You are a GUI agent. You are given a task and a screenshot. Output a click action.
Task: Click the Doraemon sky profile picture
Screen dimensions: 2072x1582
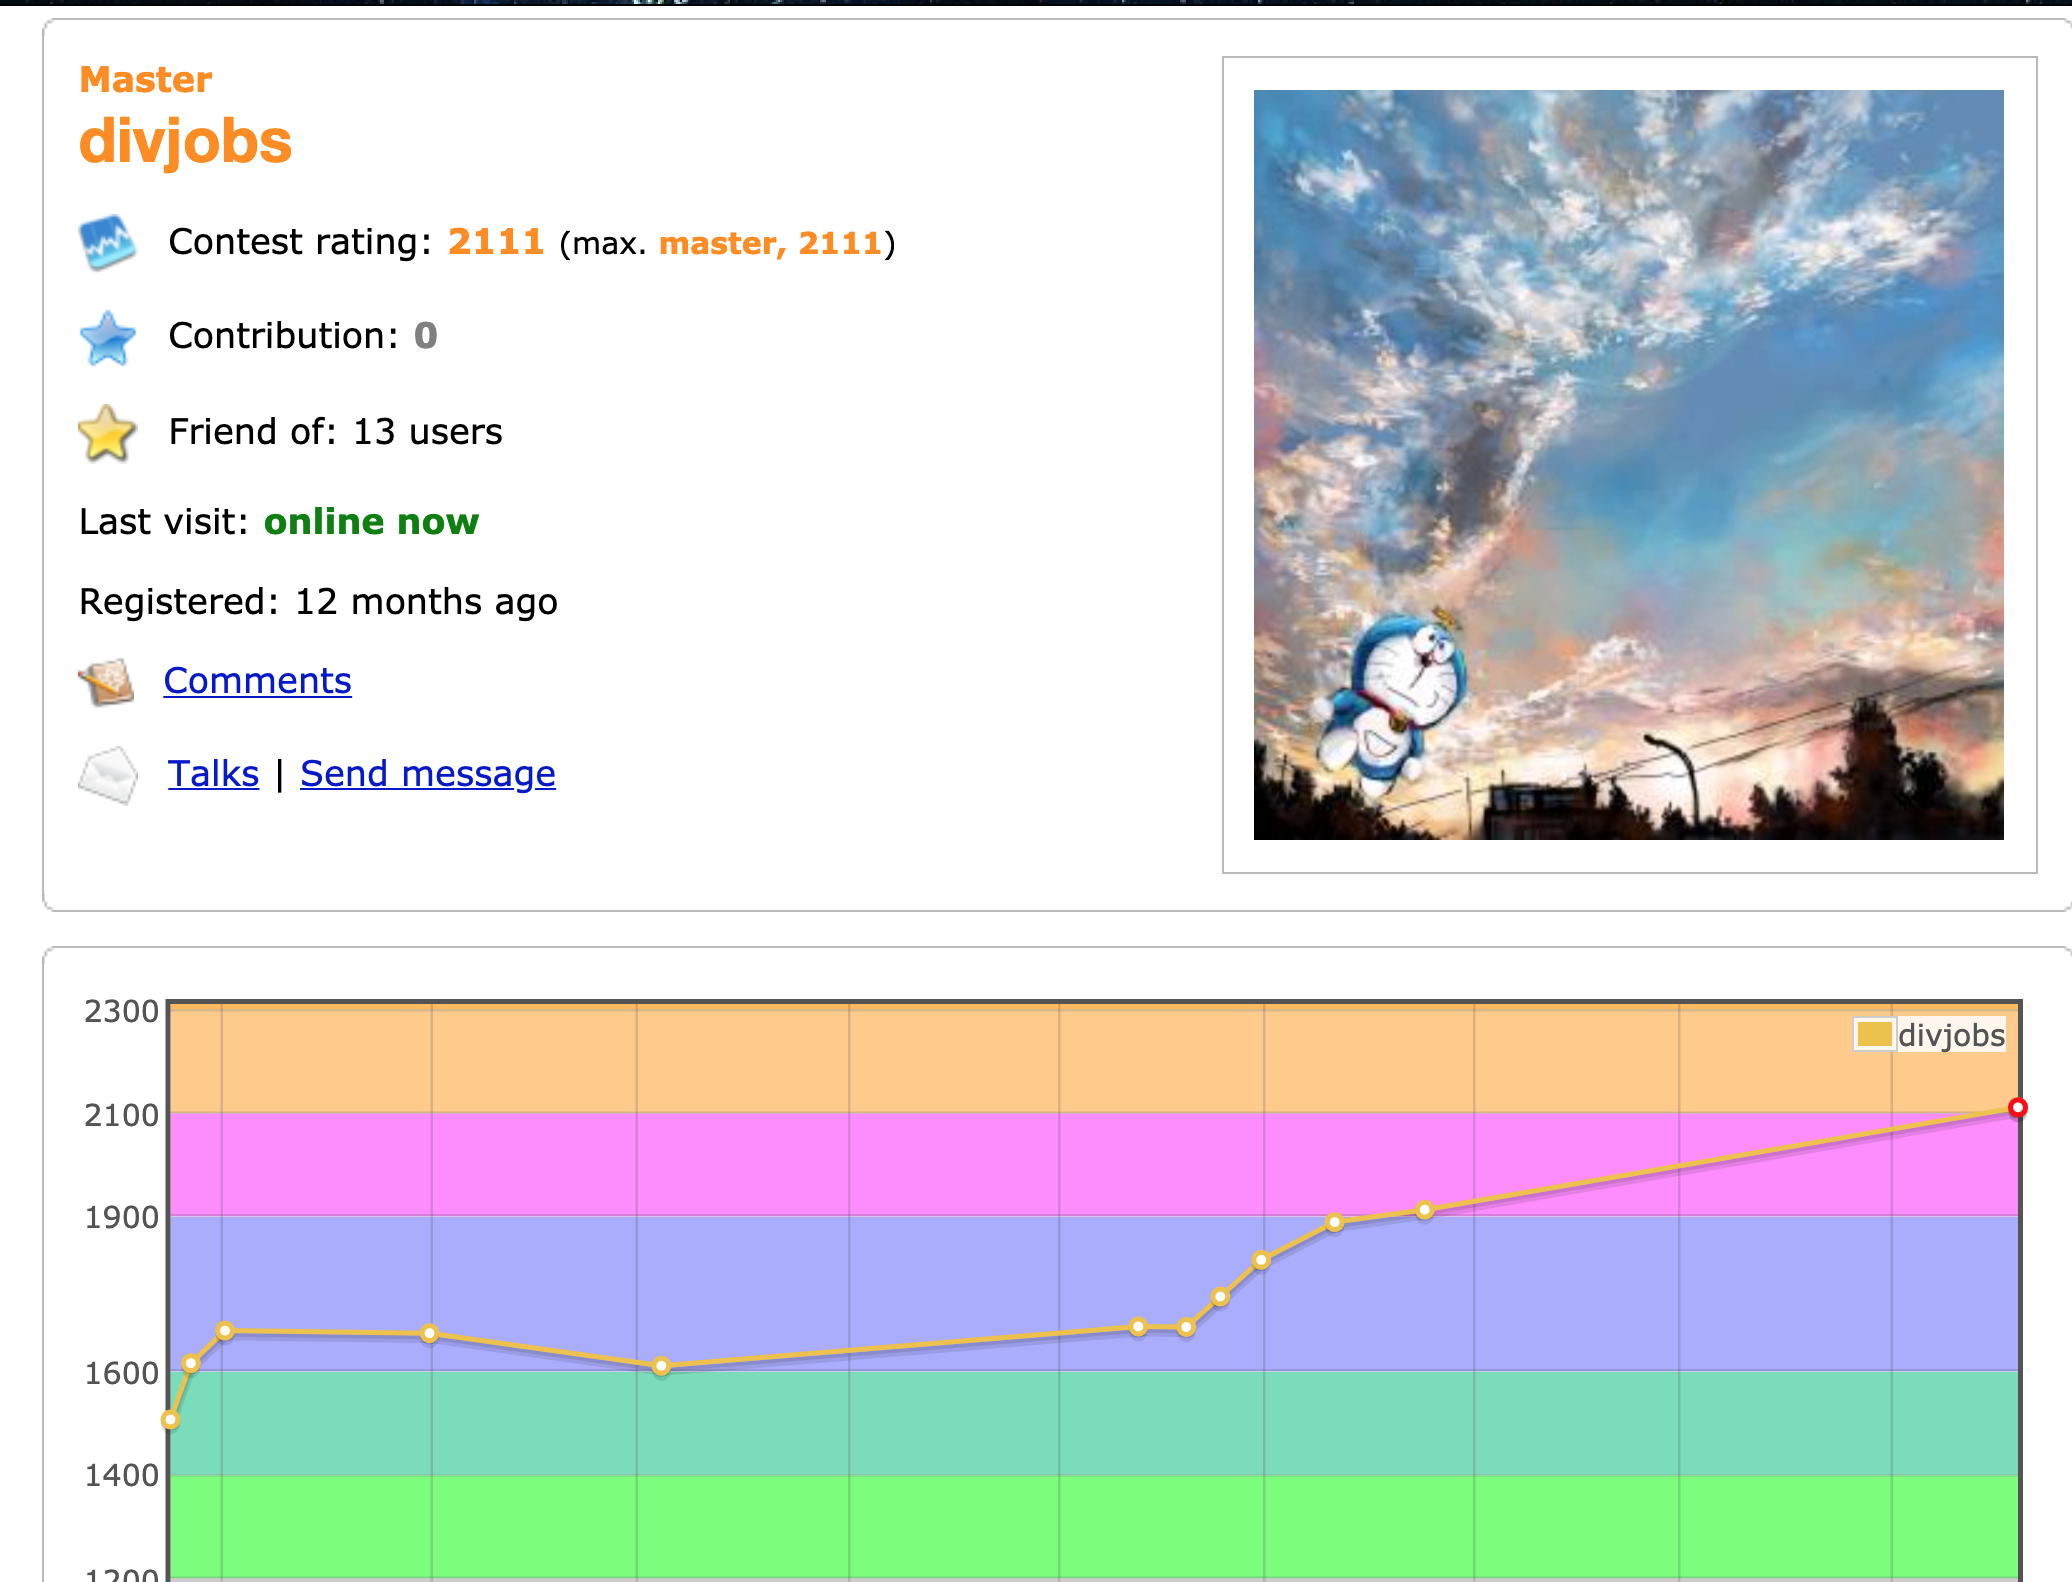tap(1628, 465)
